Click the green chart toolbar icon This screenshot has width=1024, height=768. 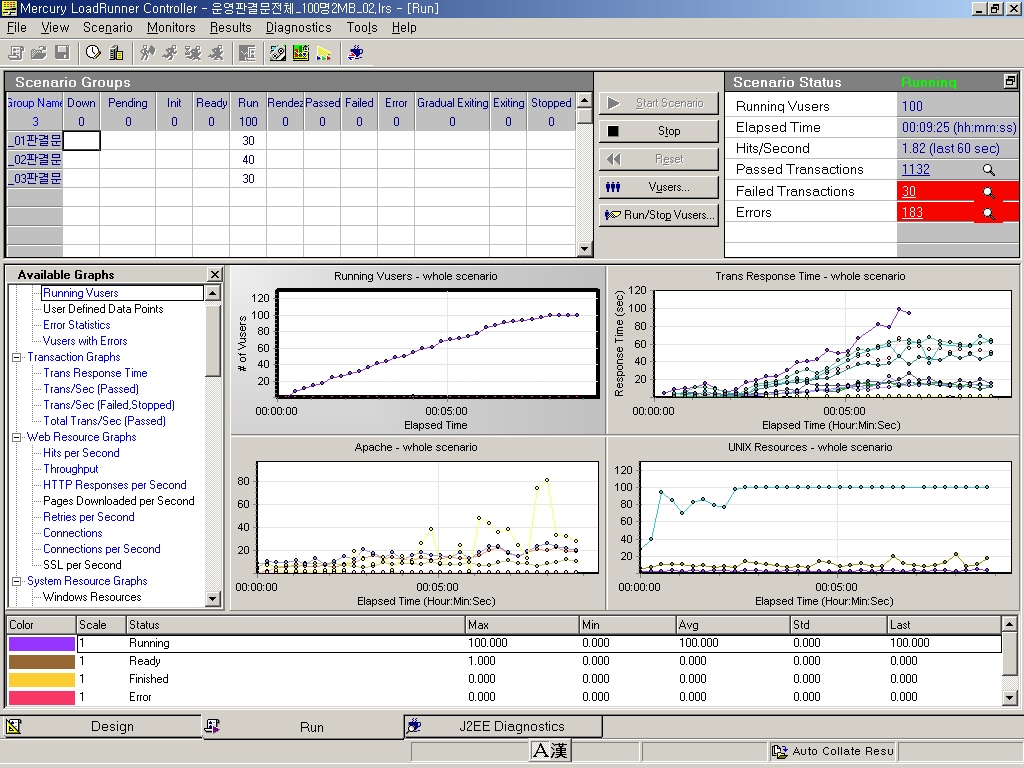pos(301,53)
